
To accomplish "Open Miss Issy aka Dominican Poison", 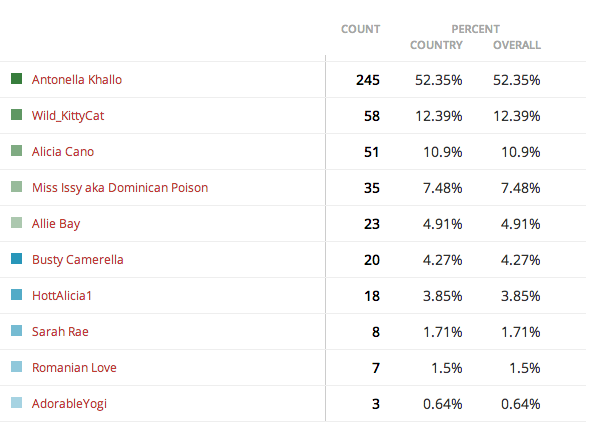I will pyautogui.click(x=120, y=188).
